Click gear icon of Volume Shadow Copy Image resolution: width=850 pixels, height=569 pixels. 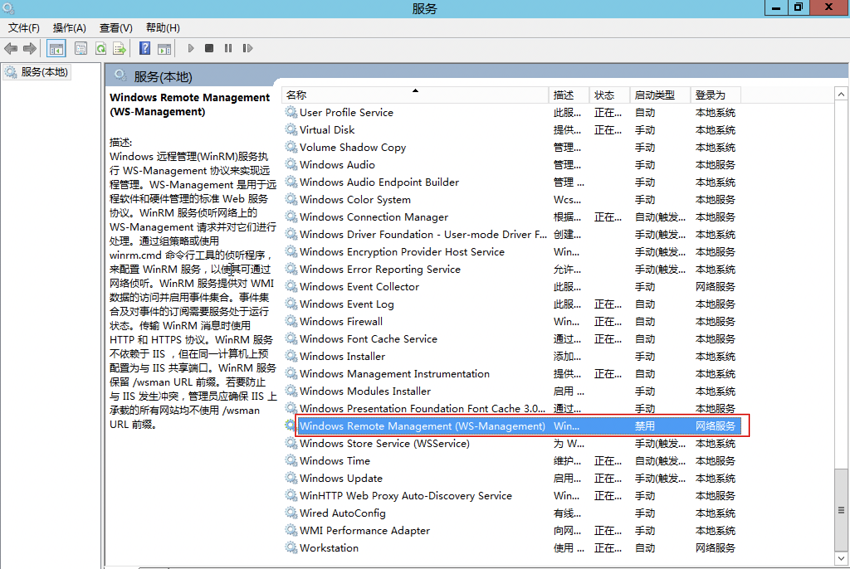click(x=291, y=147)
